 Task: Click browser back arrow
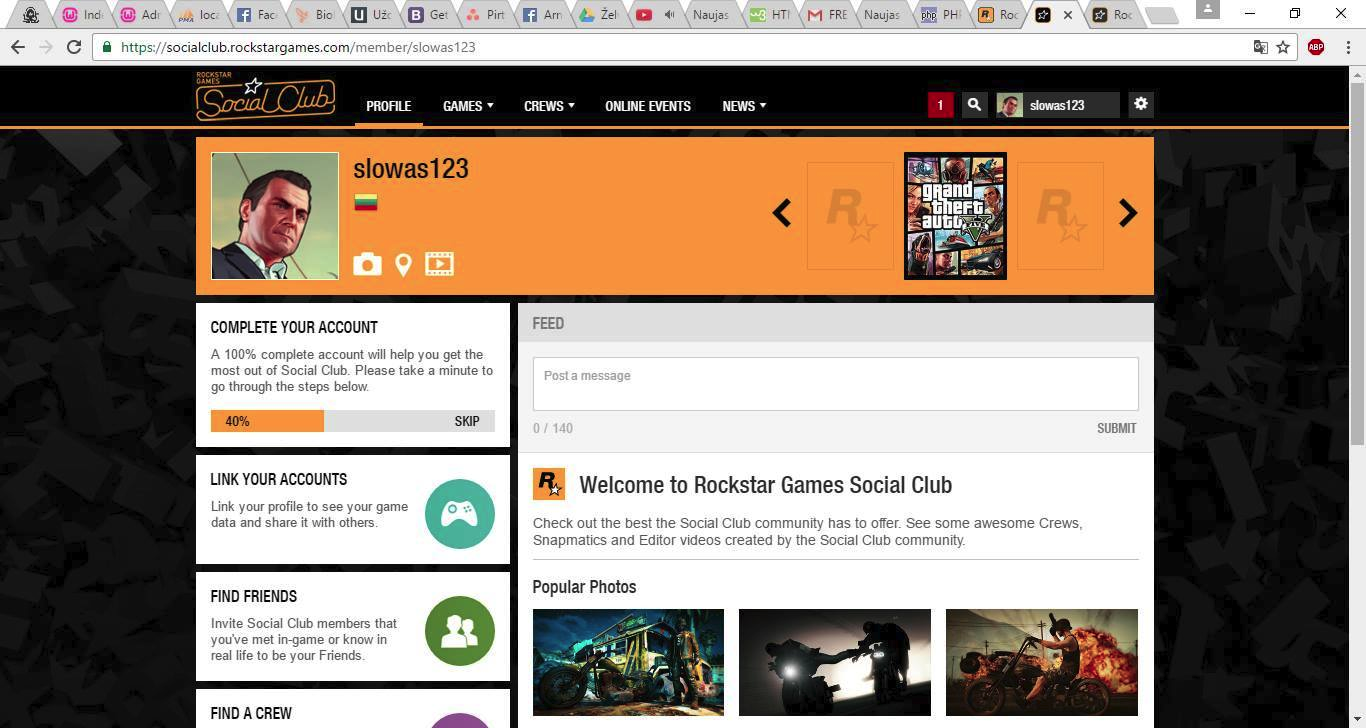17,47
